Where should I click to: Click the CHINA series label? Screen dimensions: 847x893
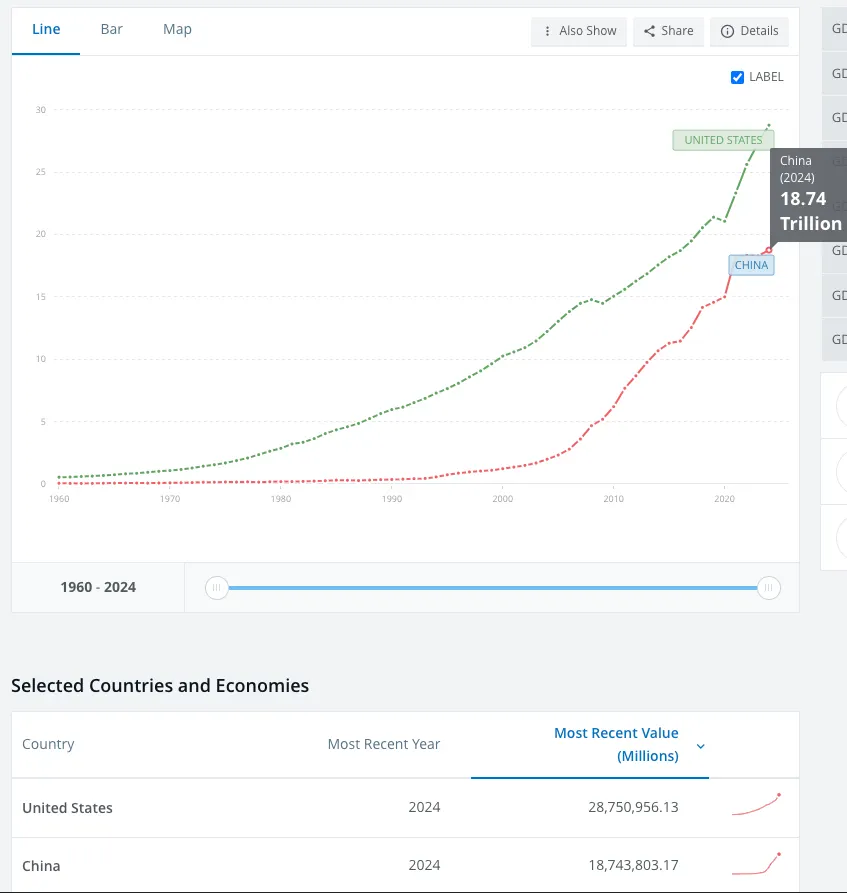click(751, 265)
